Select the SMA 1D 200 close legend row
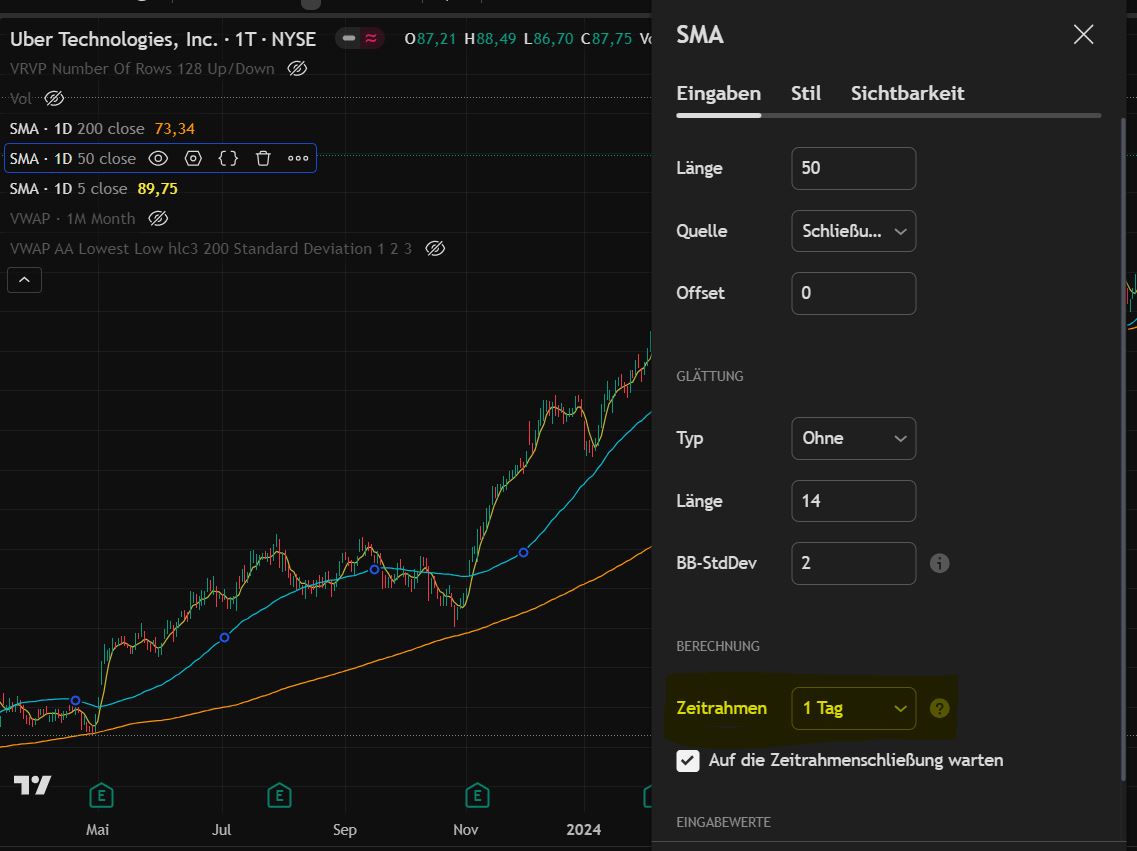Image resolution: width=1137 pixels, height=851 pixels. [102, 128]
